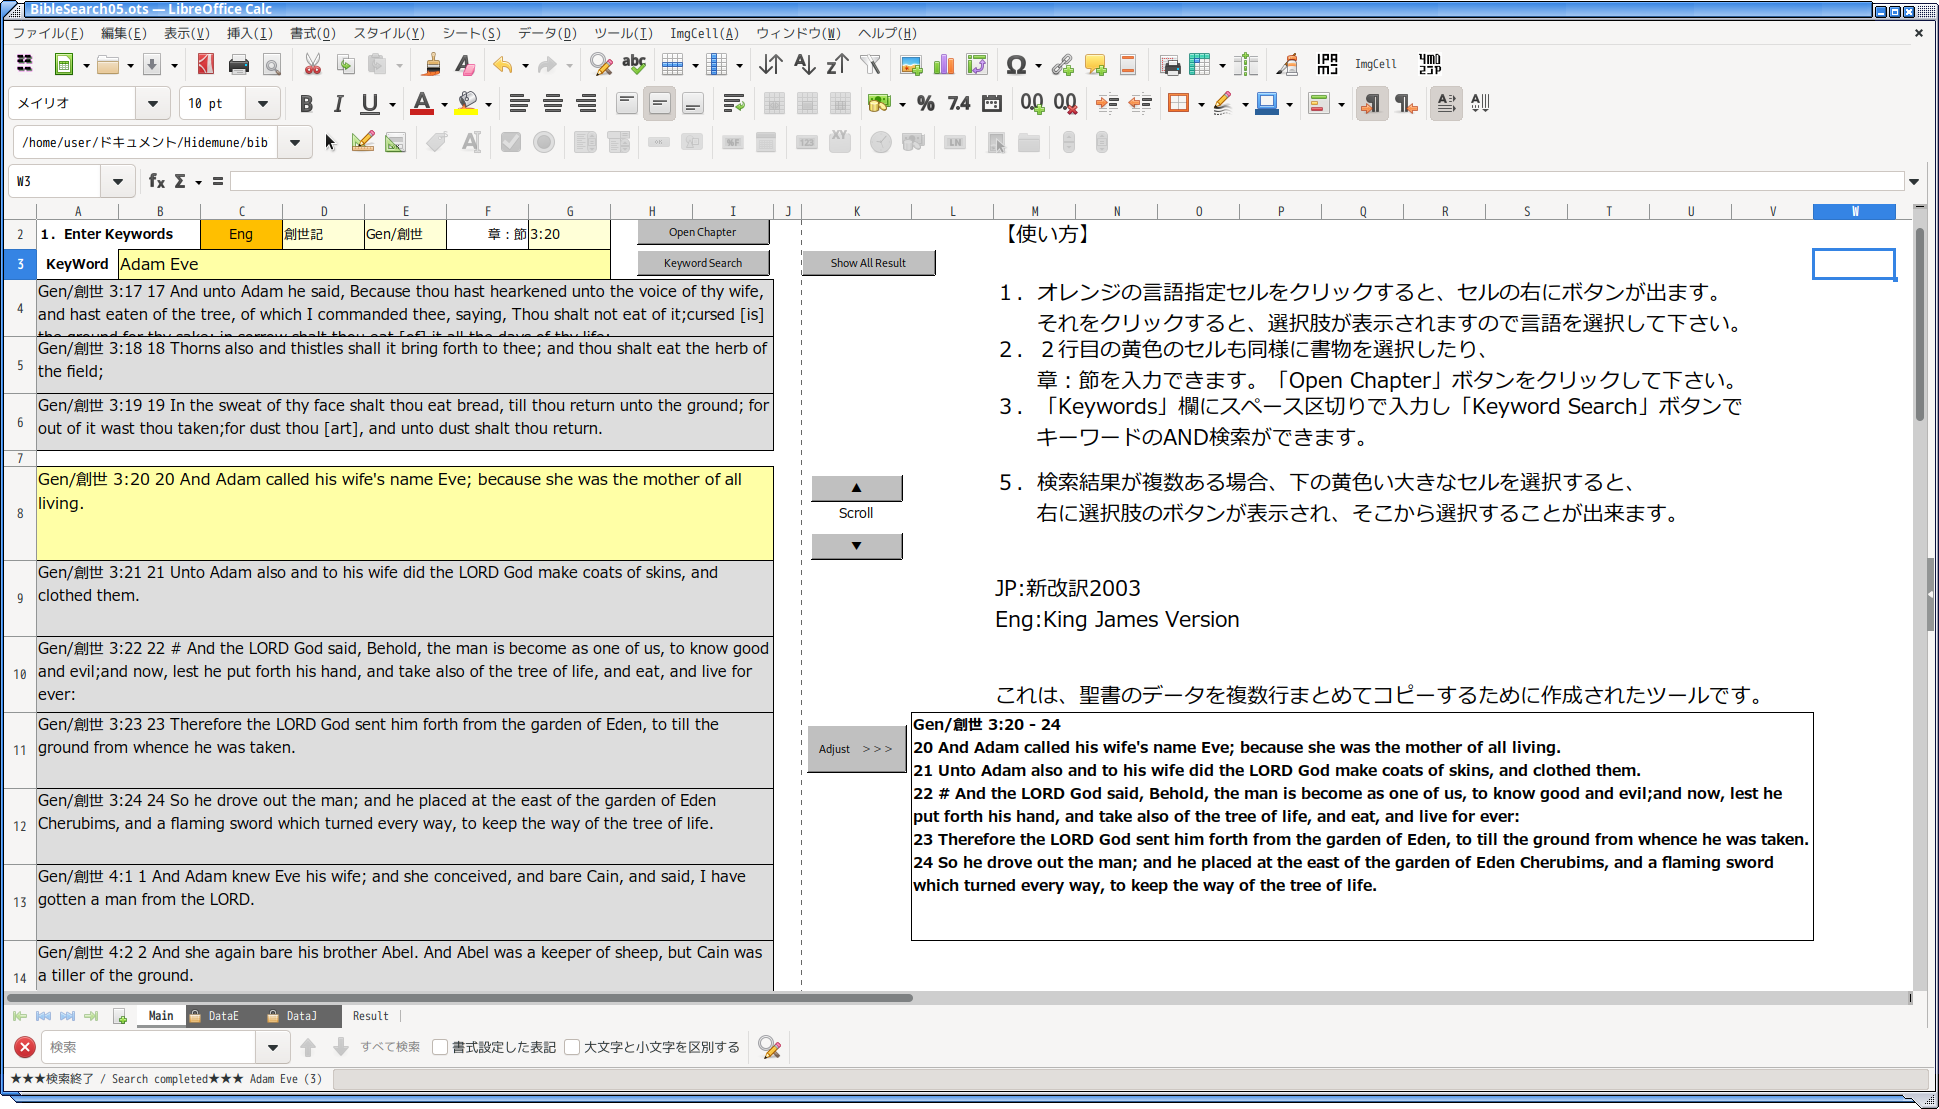Increase indent
This screenshot has width=1939, height=1109.
[1107, 103]
